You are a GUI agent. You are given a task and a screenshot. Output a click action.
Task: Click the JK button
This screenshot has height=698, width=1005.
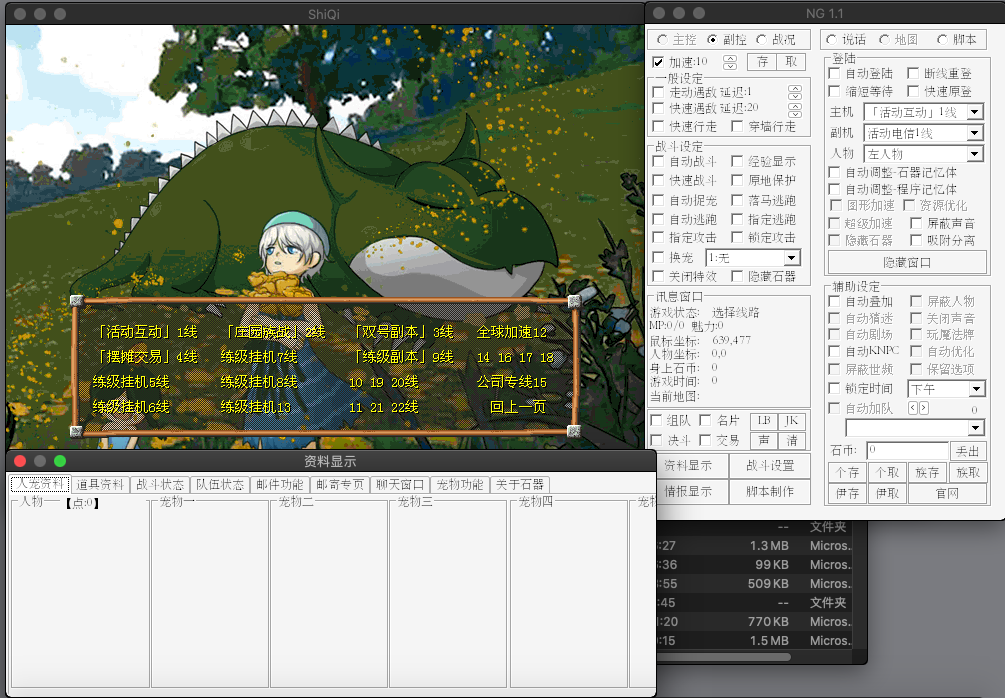point(792,421)
